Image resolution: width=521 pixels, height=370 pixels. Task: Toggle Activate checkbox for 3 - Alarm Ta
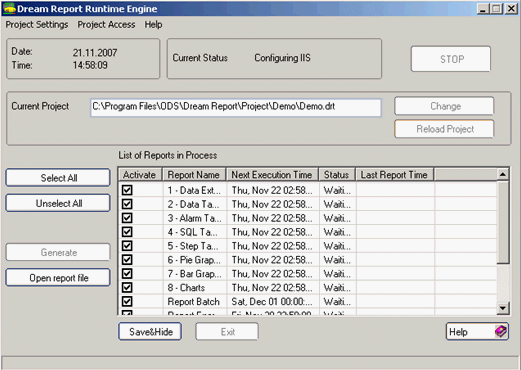127,218
